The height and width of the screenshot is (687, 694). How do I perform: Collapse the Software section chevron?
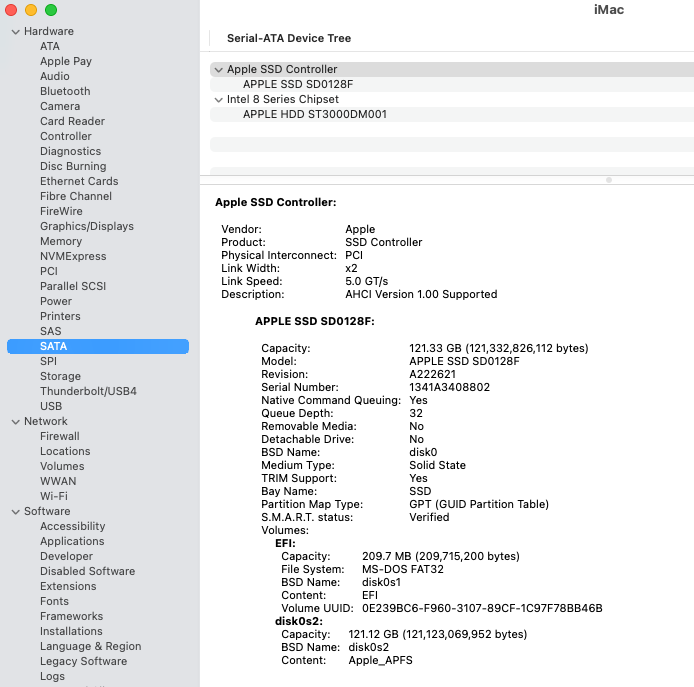point(15,512)
